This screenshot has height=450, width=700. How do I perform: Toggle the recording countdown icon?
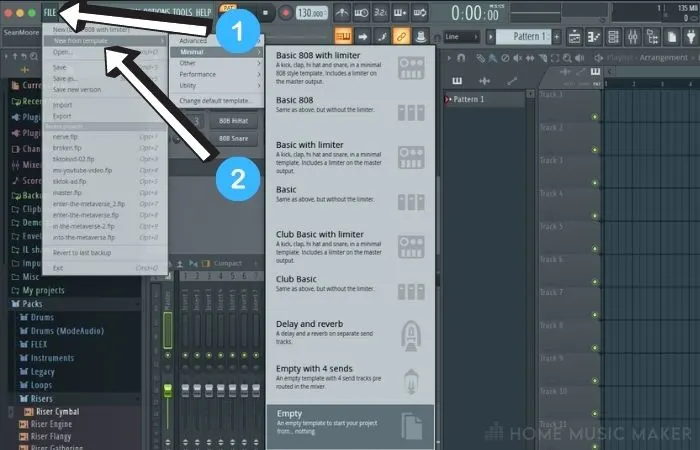tap(380, 12)
